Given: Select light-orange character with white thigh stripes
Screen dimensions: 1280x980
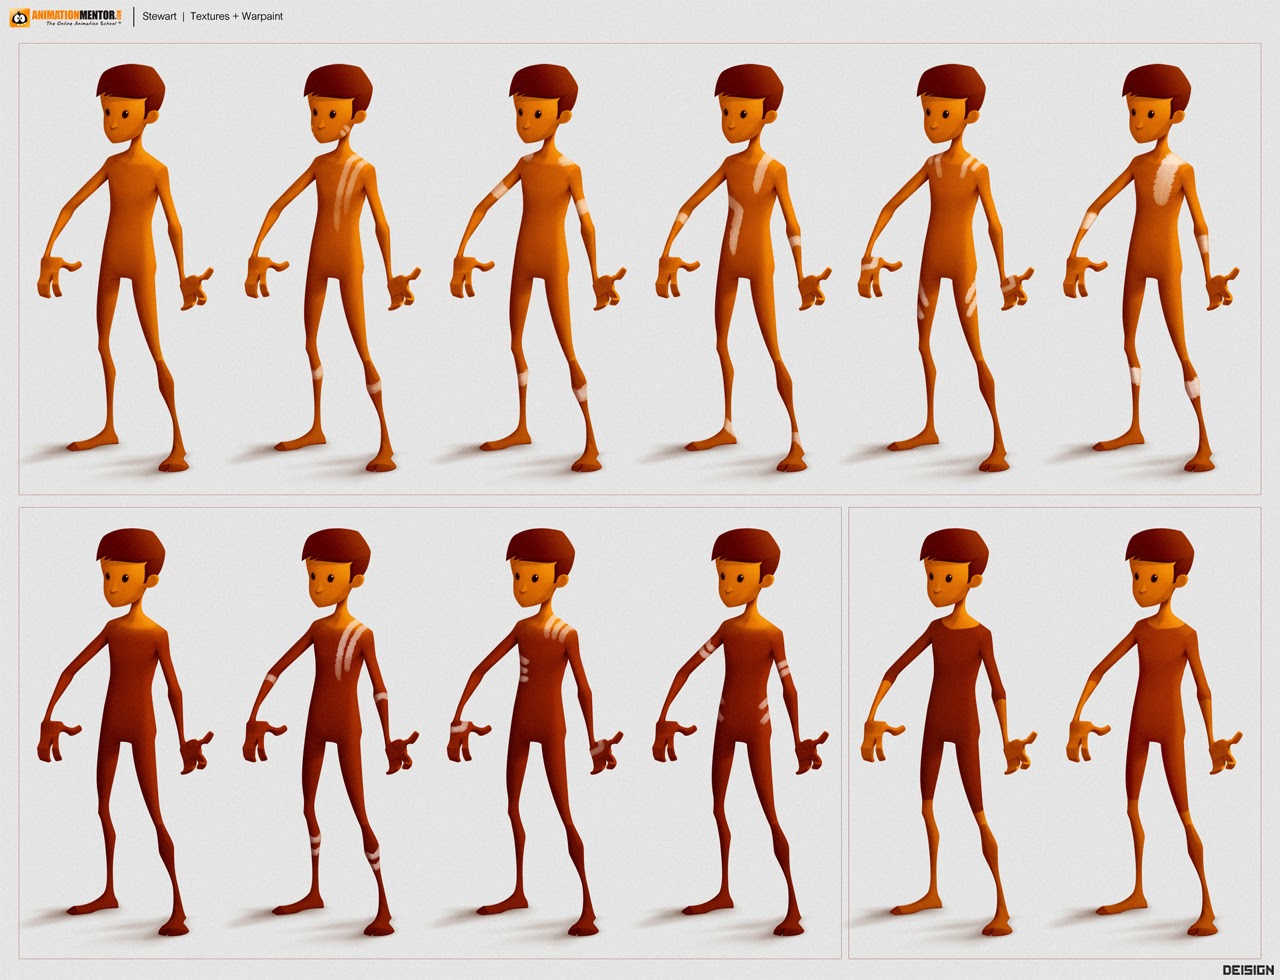Looking at the screenshot, I should [948, 268].
